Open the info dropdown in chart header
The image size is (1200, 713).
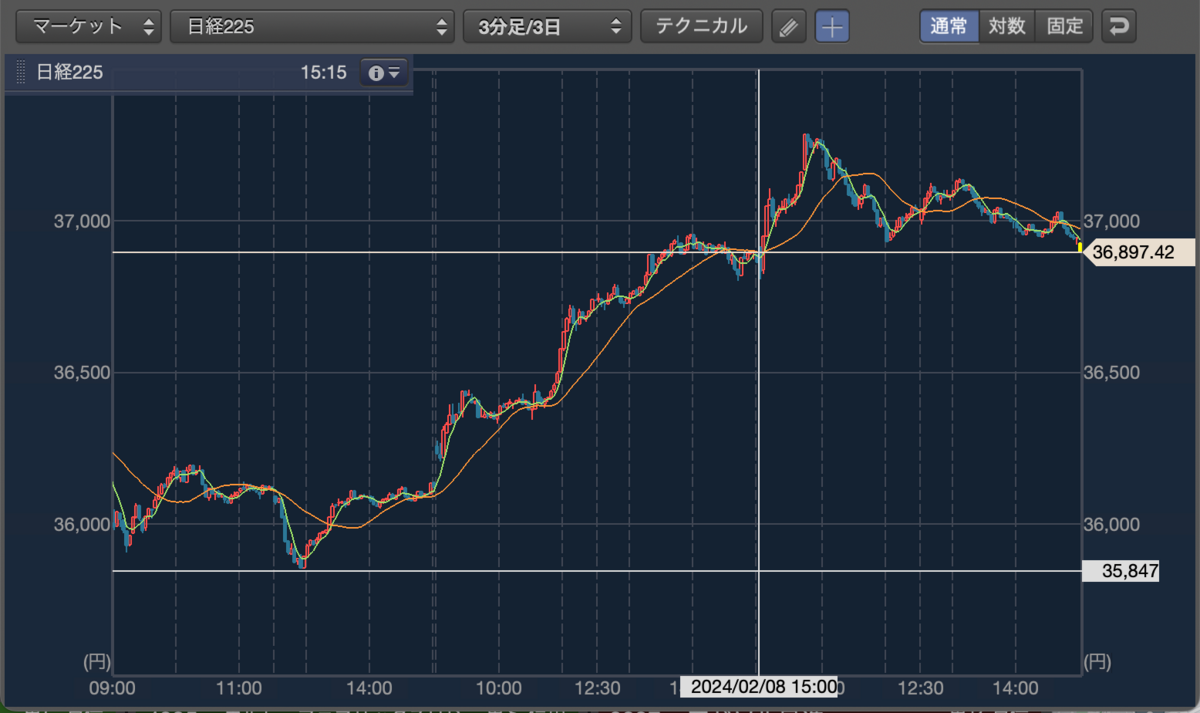pos(384,73)
